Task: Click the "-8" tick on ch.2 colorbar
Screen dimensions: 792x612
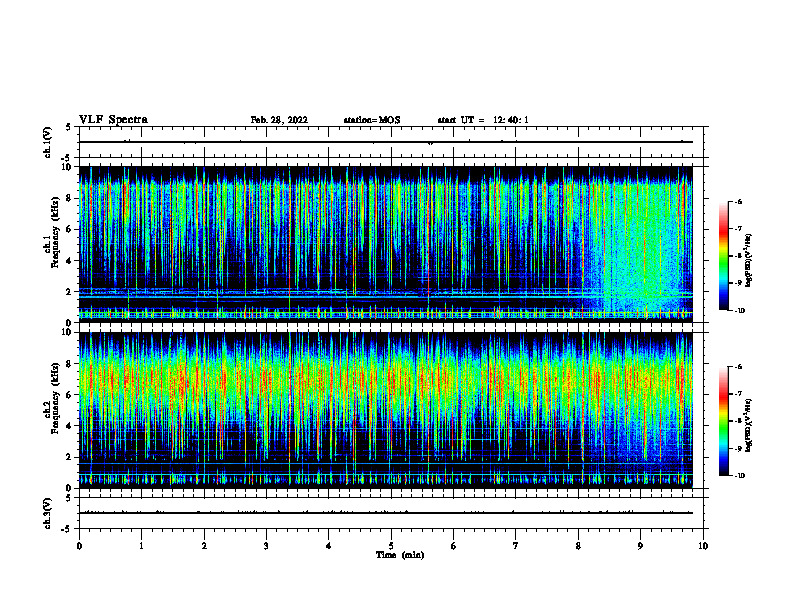Action: 738,421
